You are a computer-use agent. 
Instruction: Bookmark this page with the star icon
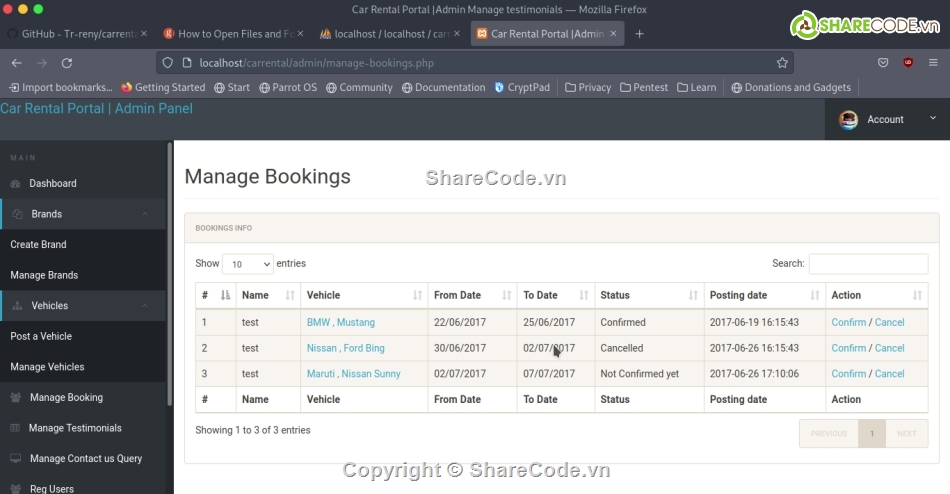[782, 63]
